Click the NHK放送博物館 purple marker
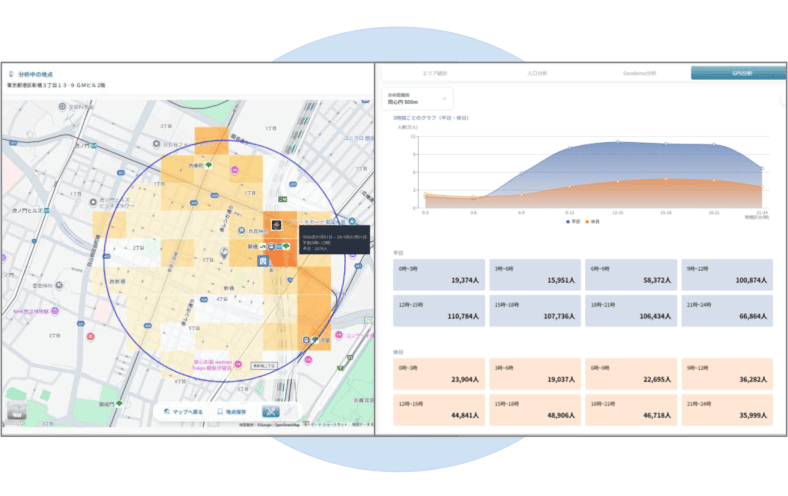Screen dimensions: 788x496 (x=55, y=311)
